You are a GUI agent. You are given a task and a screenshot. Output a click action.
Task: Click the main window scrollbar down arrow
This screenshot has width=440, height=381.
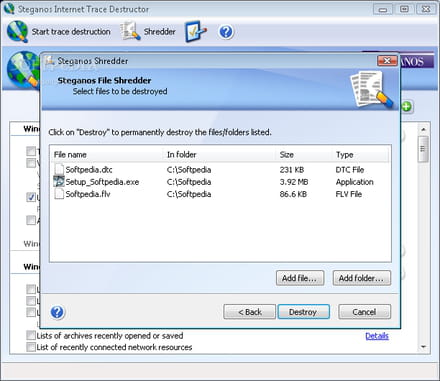(x=423, y=347)
